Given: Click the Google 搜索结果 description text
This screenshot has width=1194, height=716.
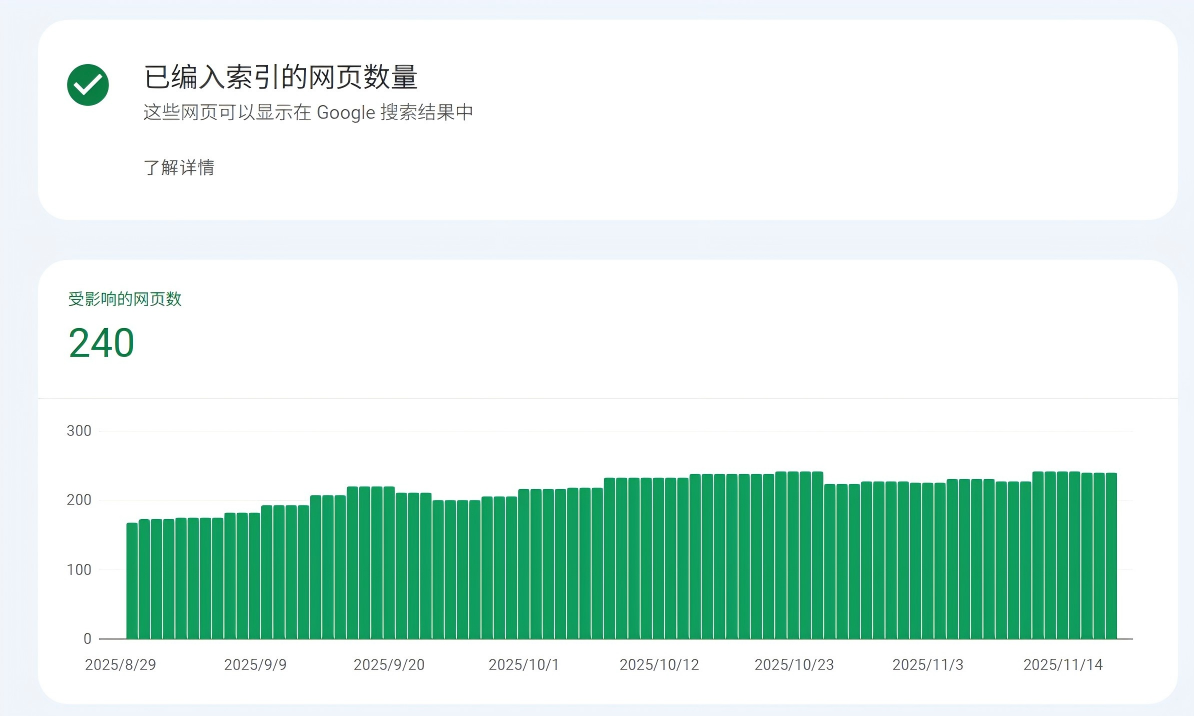Looking at the screenshot, I should click(308, 112).
